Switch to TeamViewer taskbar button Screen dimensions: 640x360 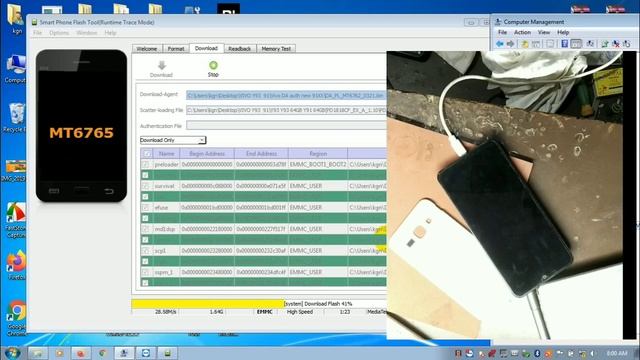[146, 353]
